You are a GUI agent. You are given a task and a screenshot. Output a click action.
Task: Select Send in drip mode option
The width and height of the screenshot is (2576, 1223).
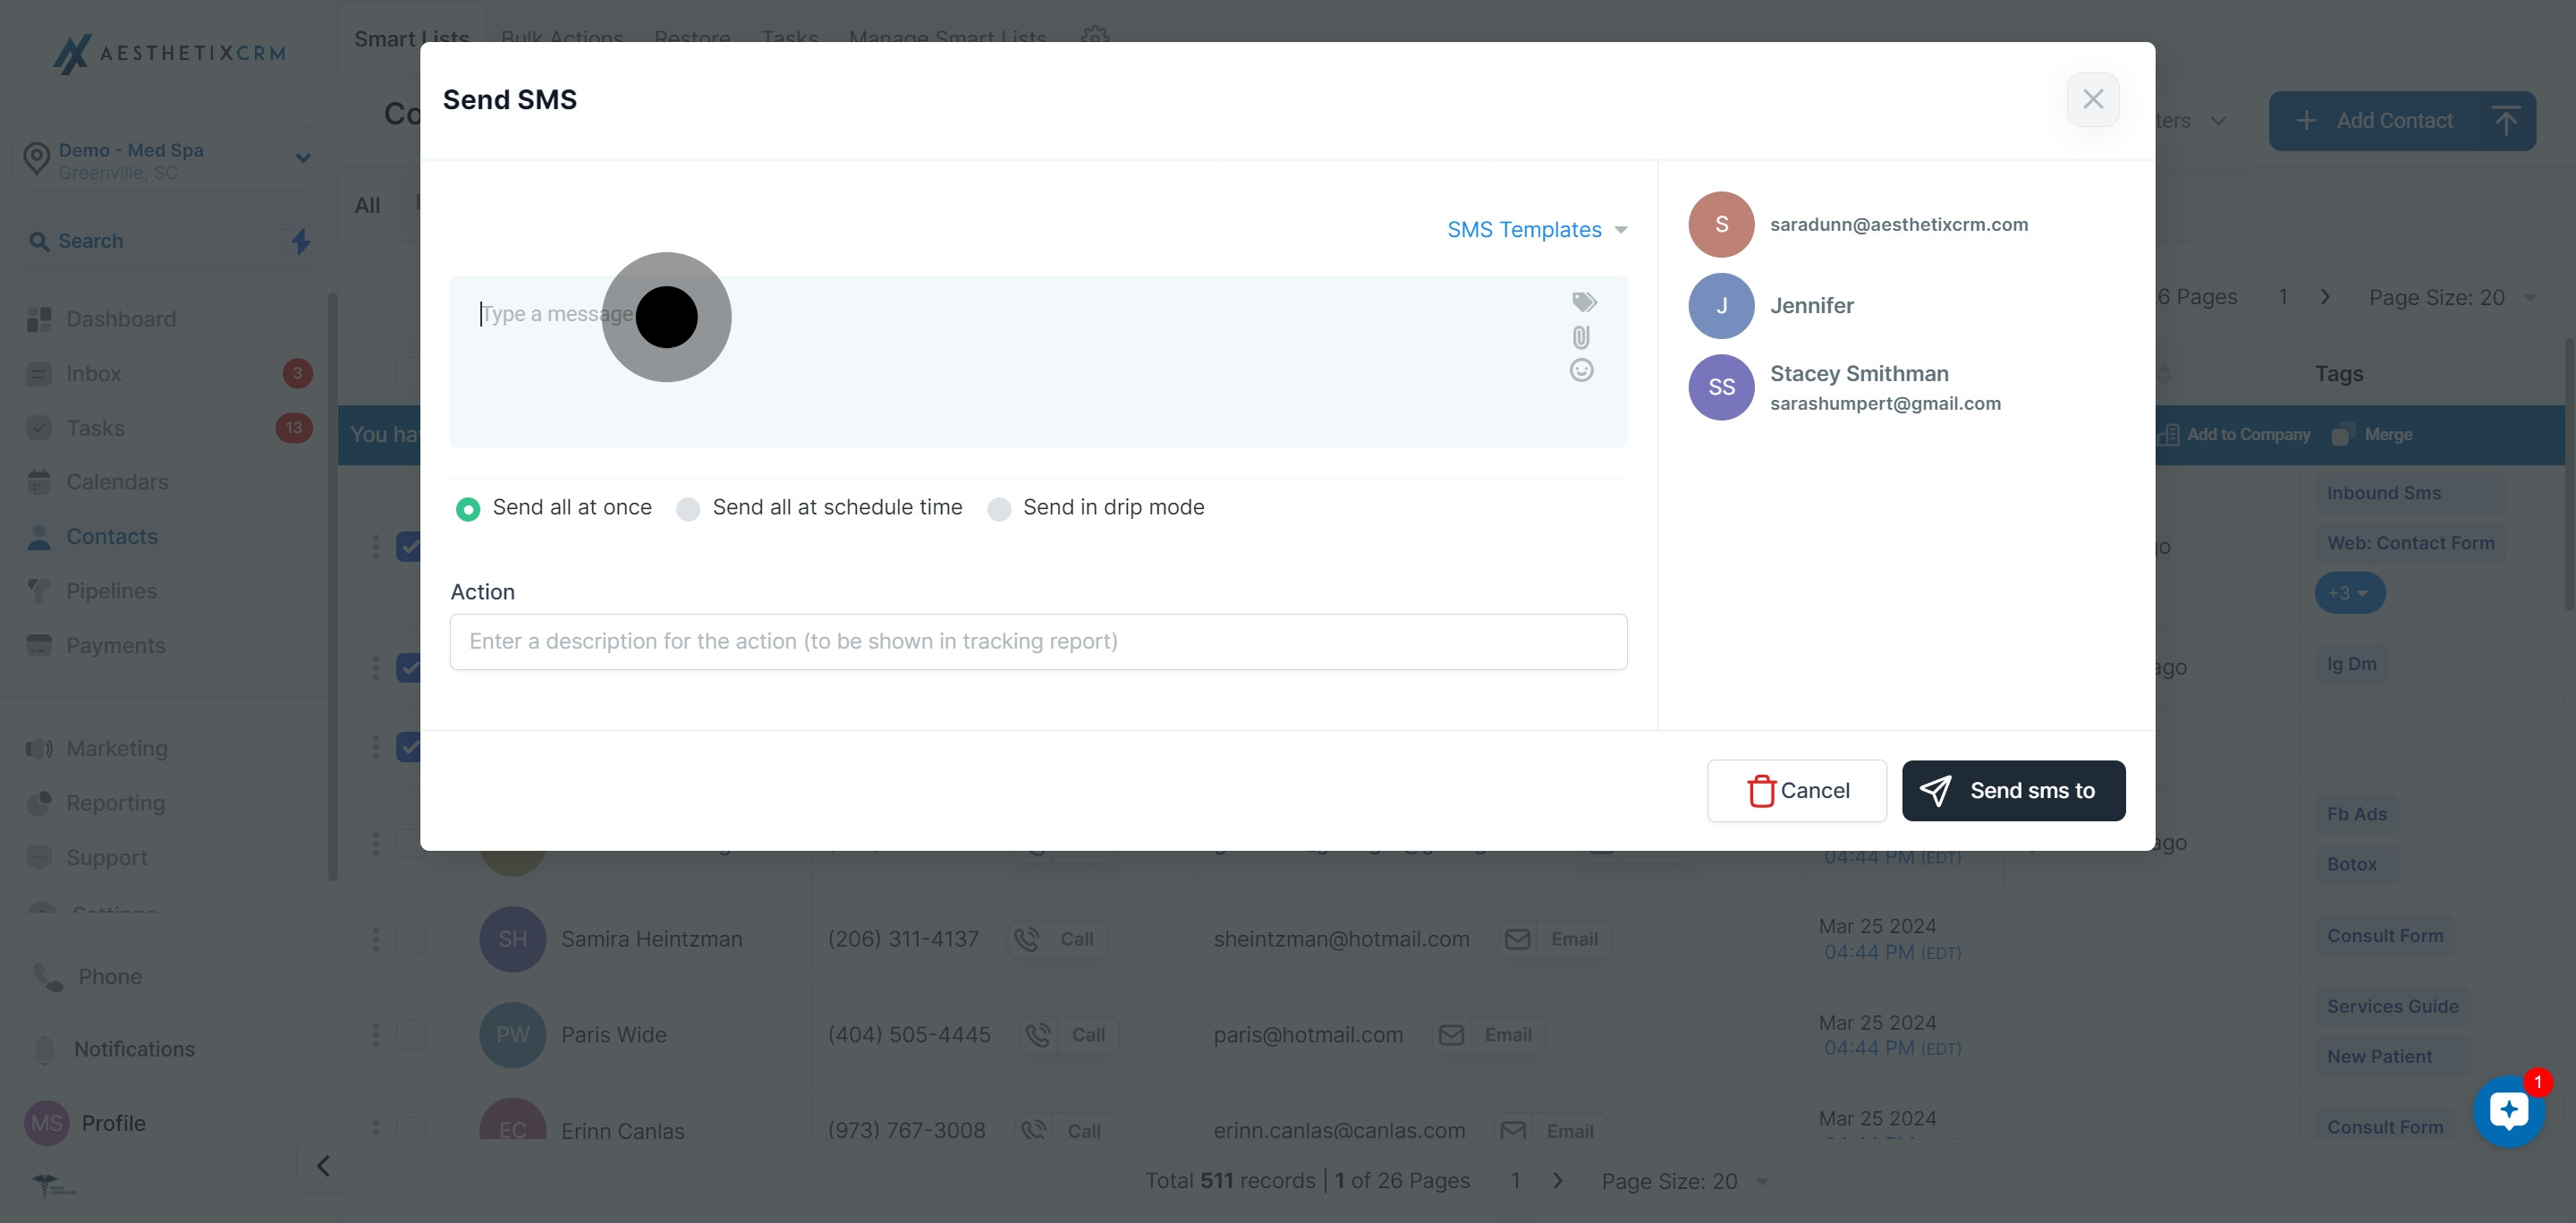[999, 509]
